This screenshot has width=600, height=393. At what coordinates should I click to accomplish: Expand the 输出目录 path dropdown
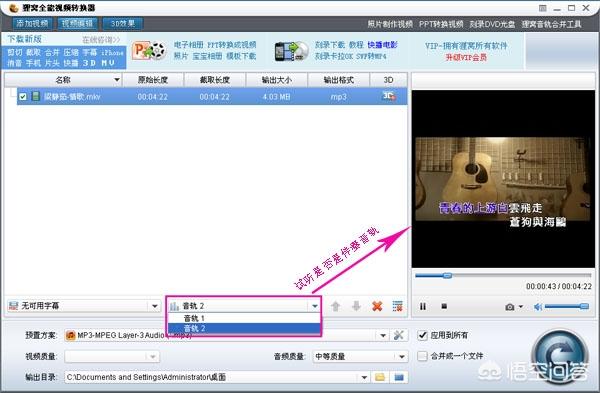coord(364,378)
